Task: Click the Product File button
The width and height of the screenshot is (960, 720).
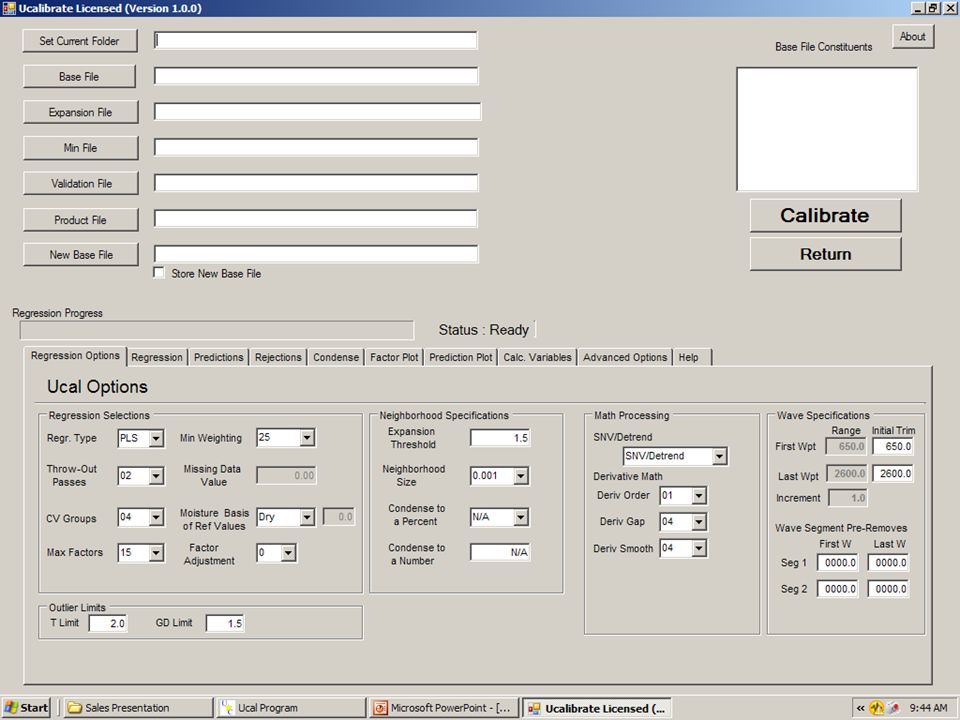Action: click(80, 220)
